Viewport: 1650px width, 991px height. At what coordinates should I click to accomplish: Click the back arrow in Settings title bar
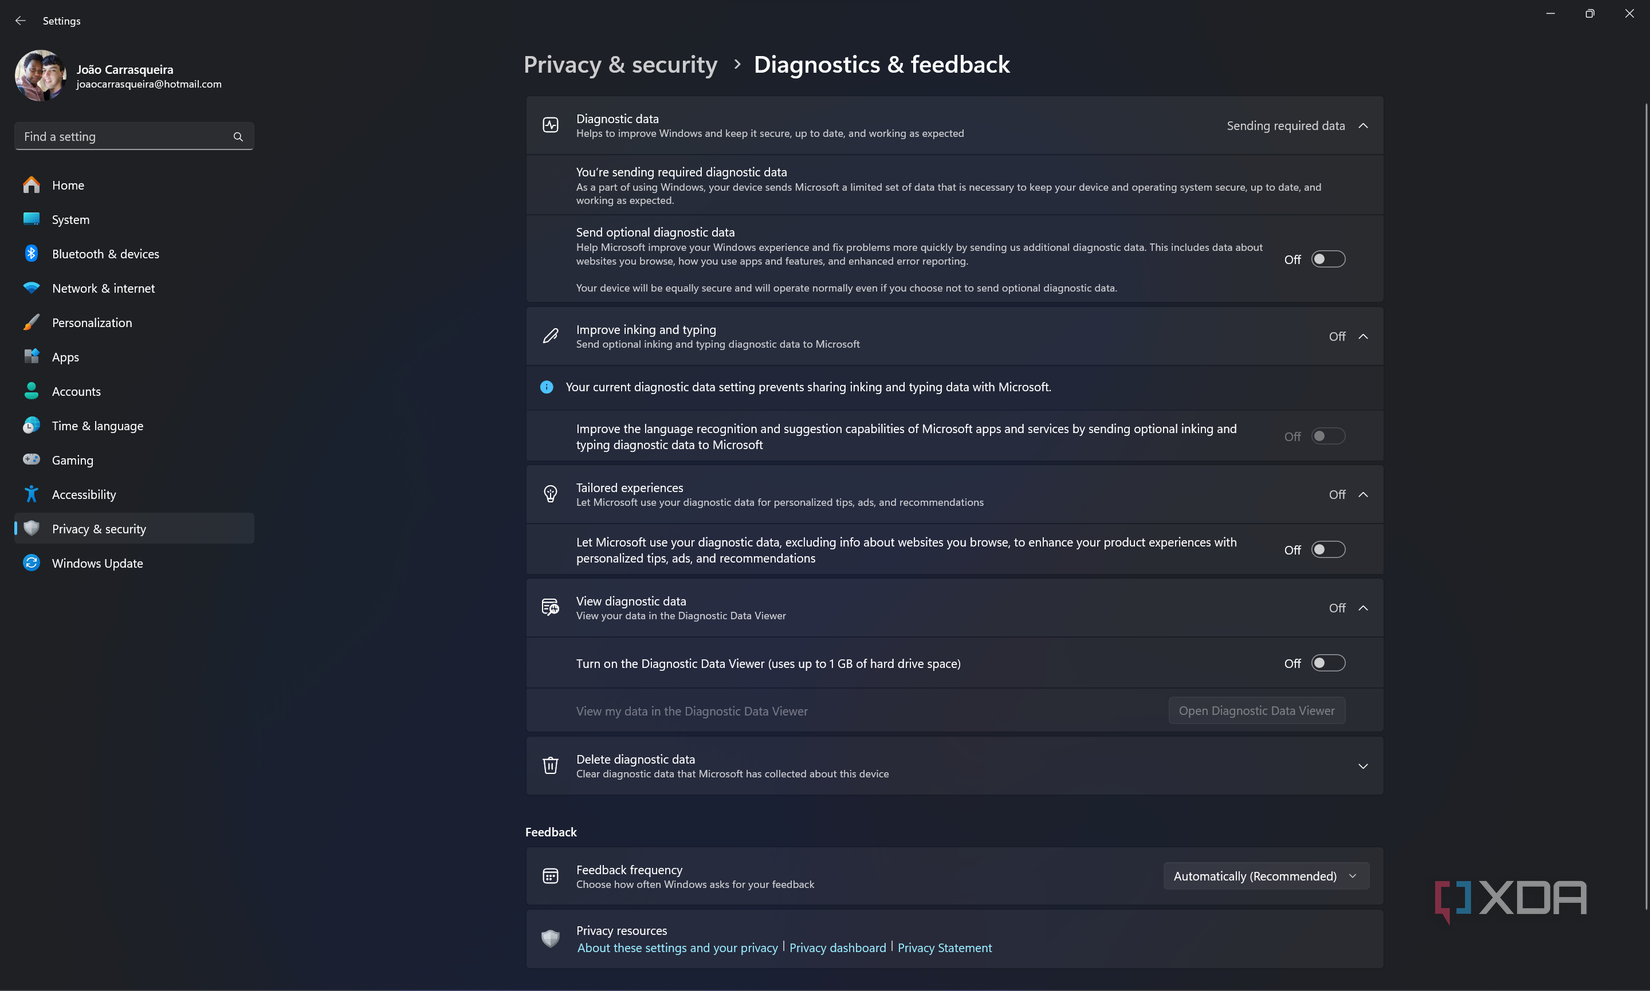click(x=20, y=20)
